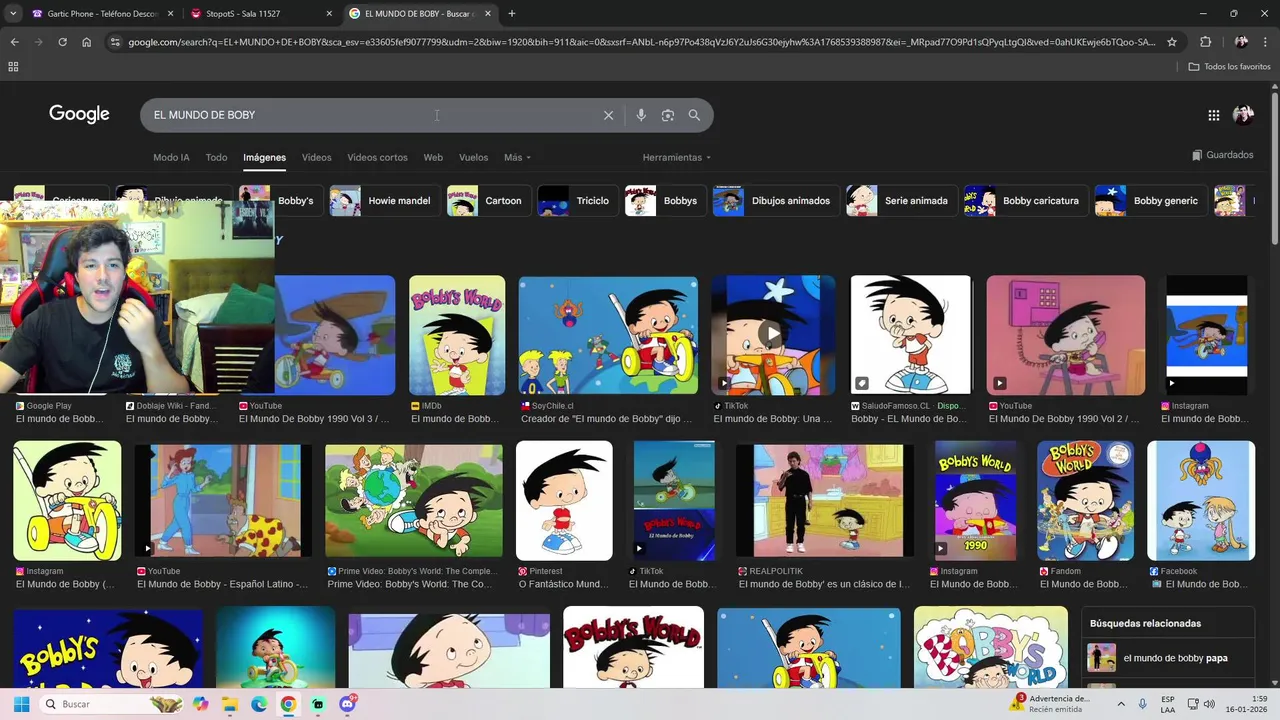Open the Chrome profile avatar in the toolbar
1280x720 pixels.
click(1241, 42)
